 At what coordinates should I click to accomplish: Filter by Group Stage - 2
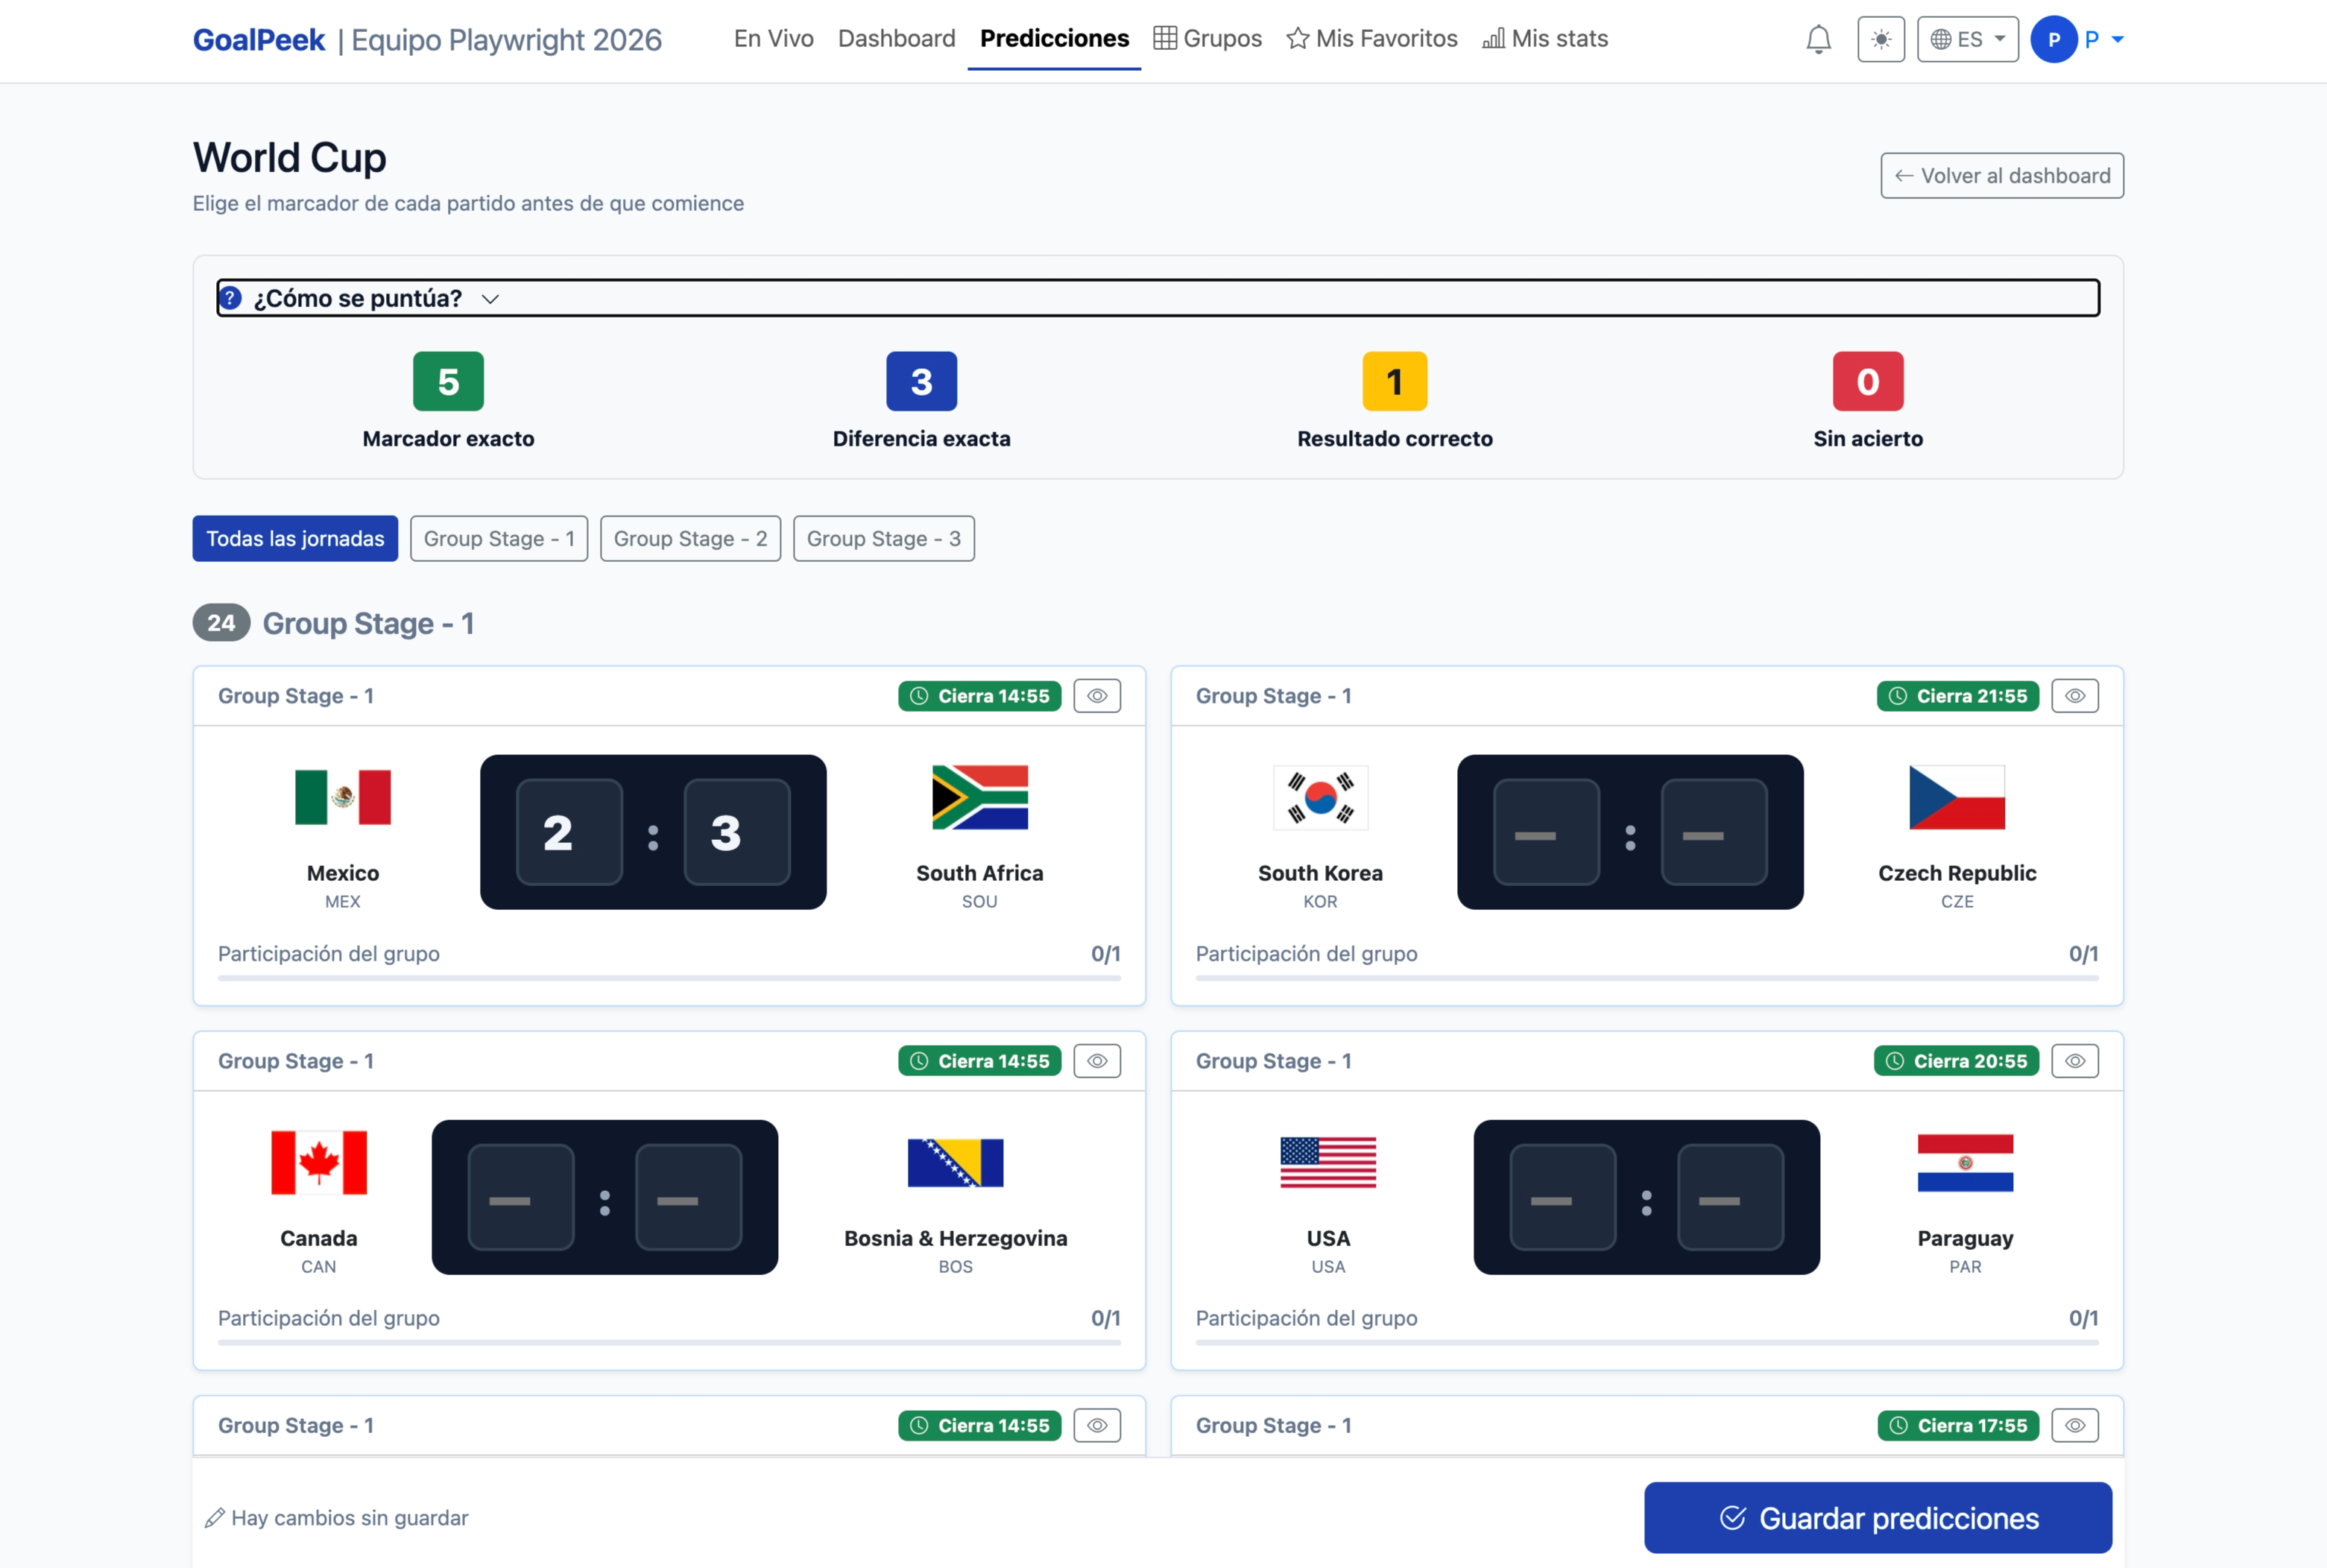(690, 539)
